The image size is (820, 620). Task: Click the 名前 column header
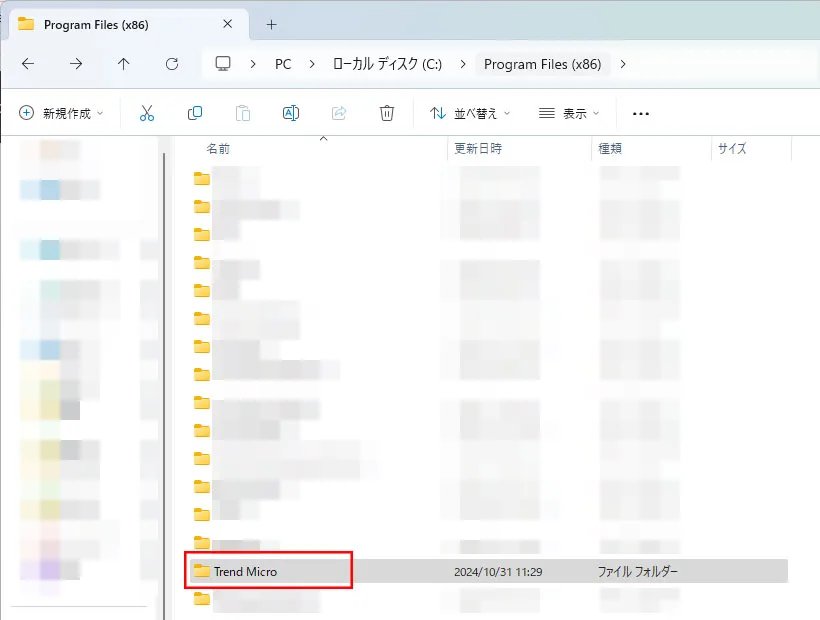click(x=218, y=148)
